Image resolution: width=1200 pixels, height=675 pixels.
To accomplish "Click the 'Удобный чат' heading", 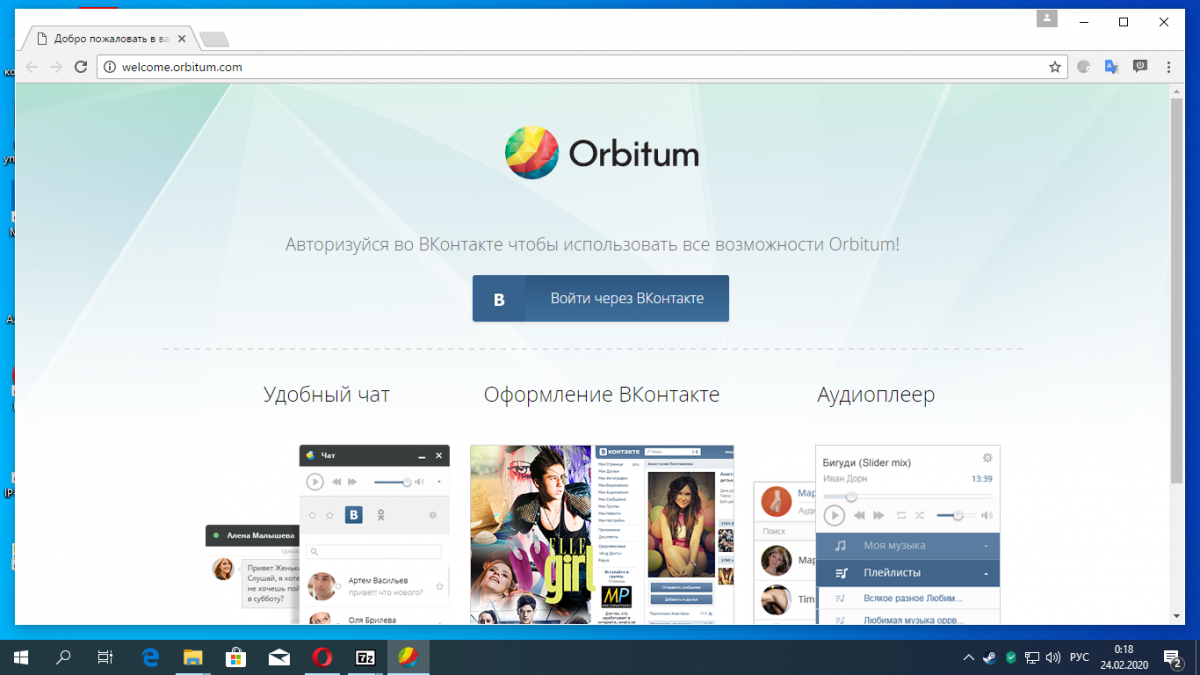I will point(326,395).
